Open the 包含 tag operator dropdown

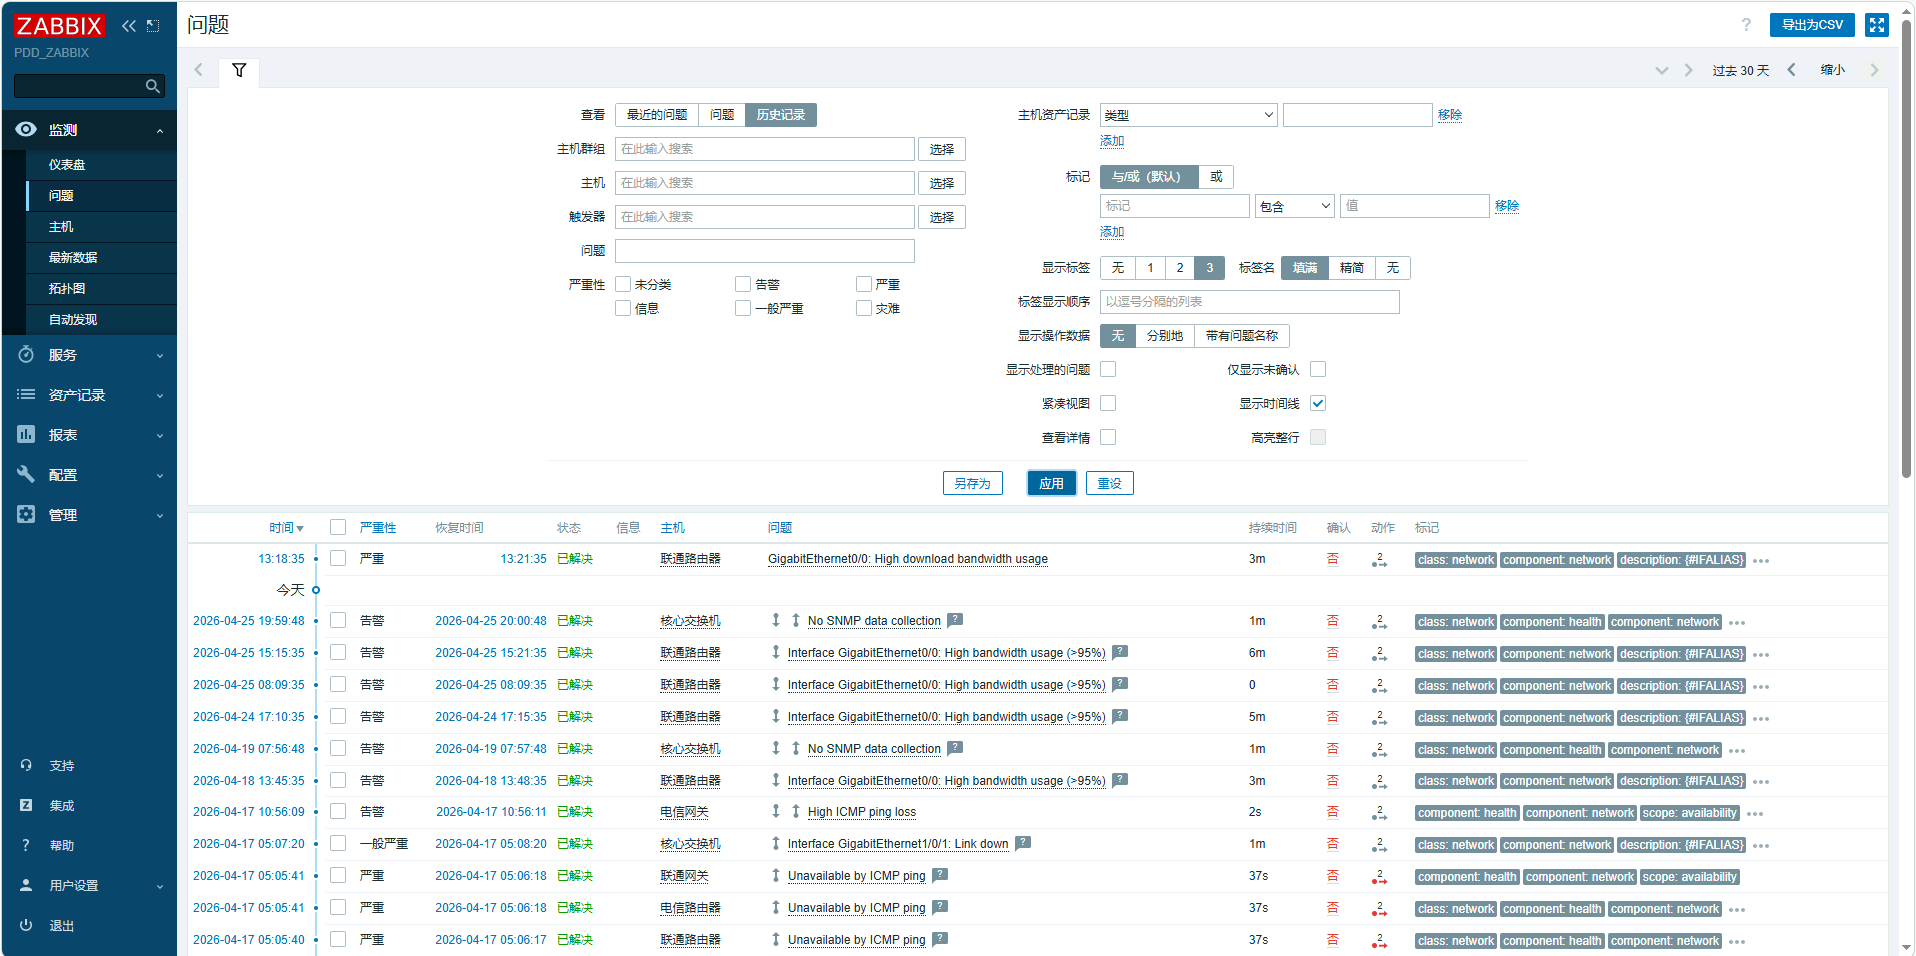tap(1295, 207)
